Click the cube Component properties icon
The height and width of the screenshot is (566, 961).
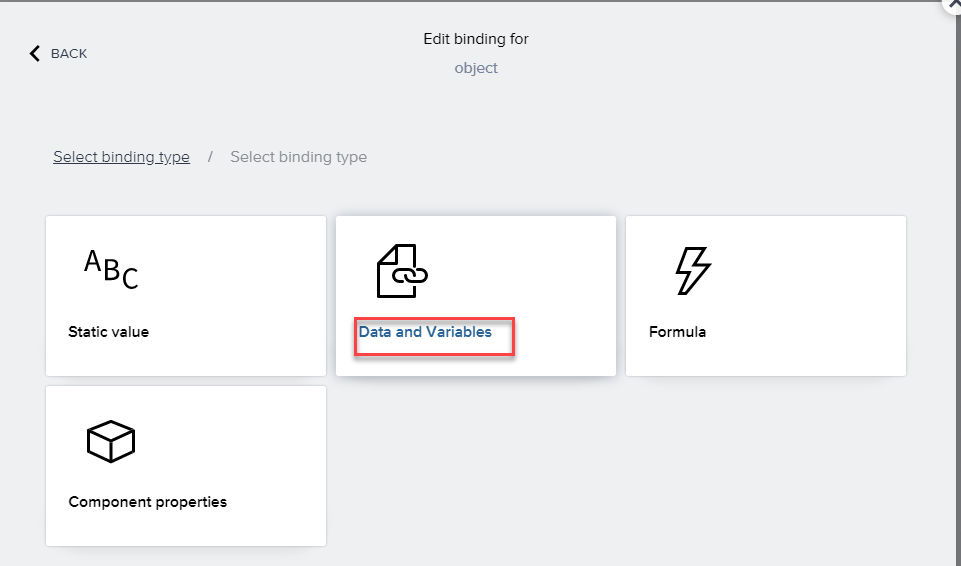click(110, 441)
